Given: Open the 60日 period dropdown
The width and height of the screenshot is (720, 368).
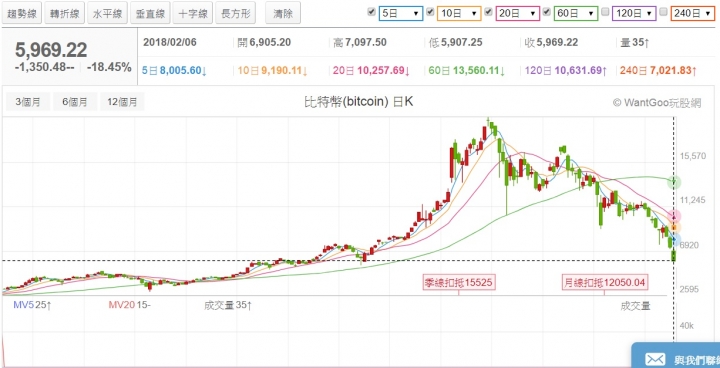Looking at the screenshot, I should click(576, 14).
